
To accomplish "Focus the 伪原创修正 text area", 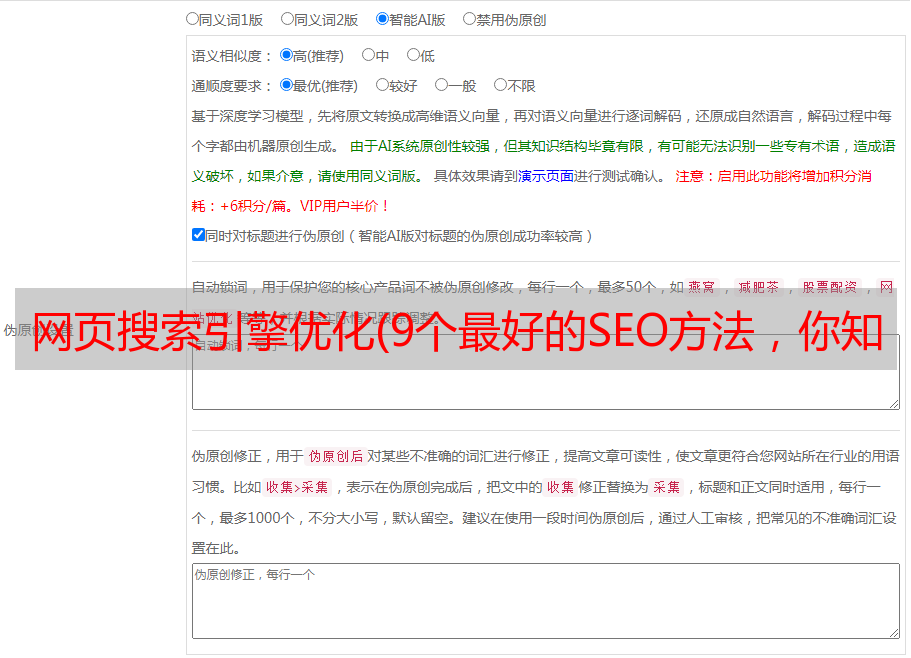I will (546, 601).
